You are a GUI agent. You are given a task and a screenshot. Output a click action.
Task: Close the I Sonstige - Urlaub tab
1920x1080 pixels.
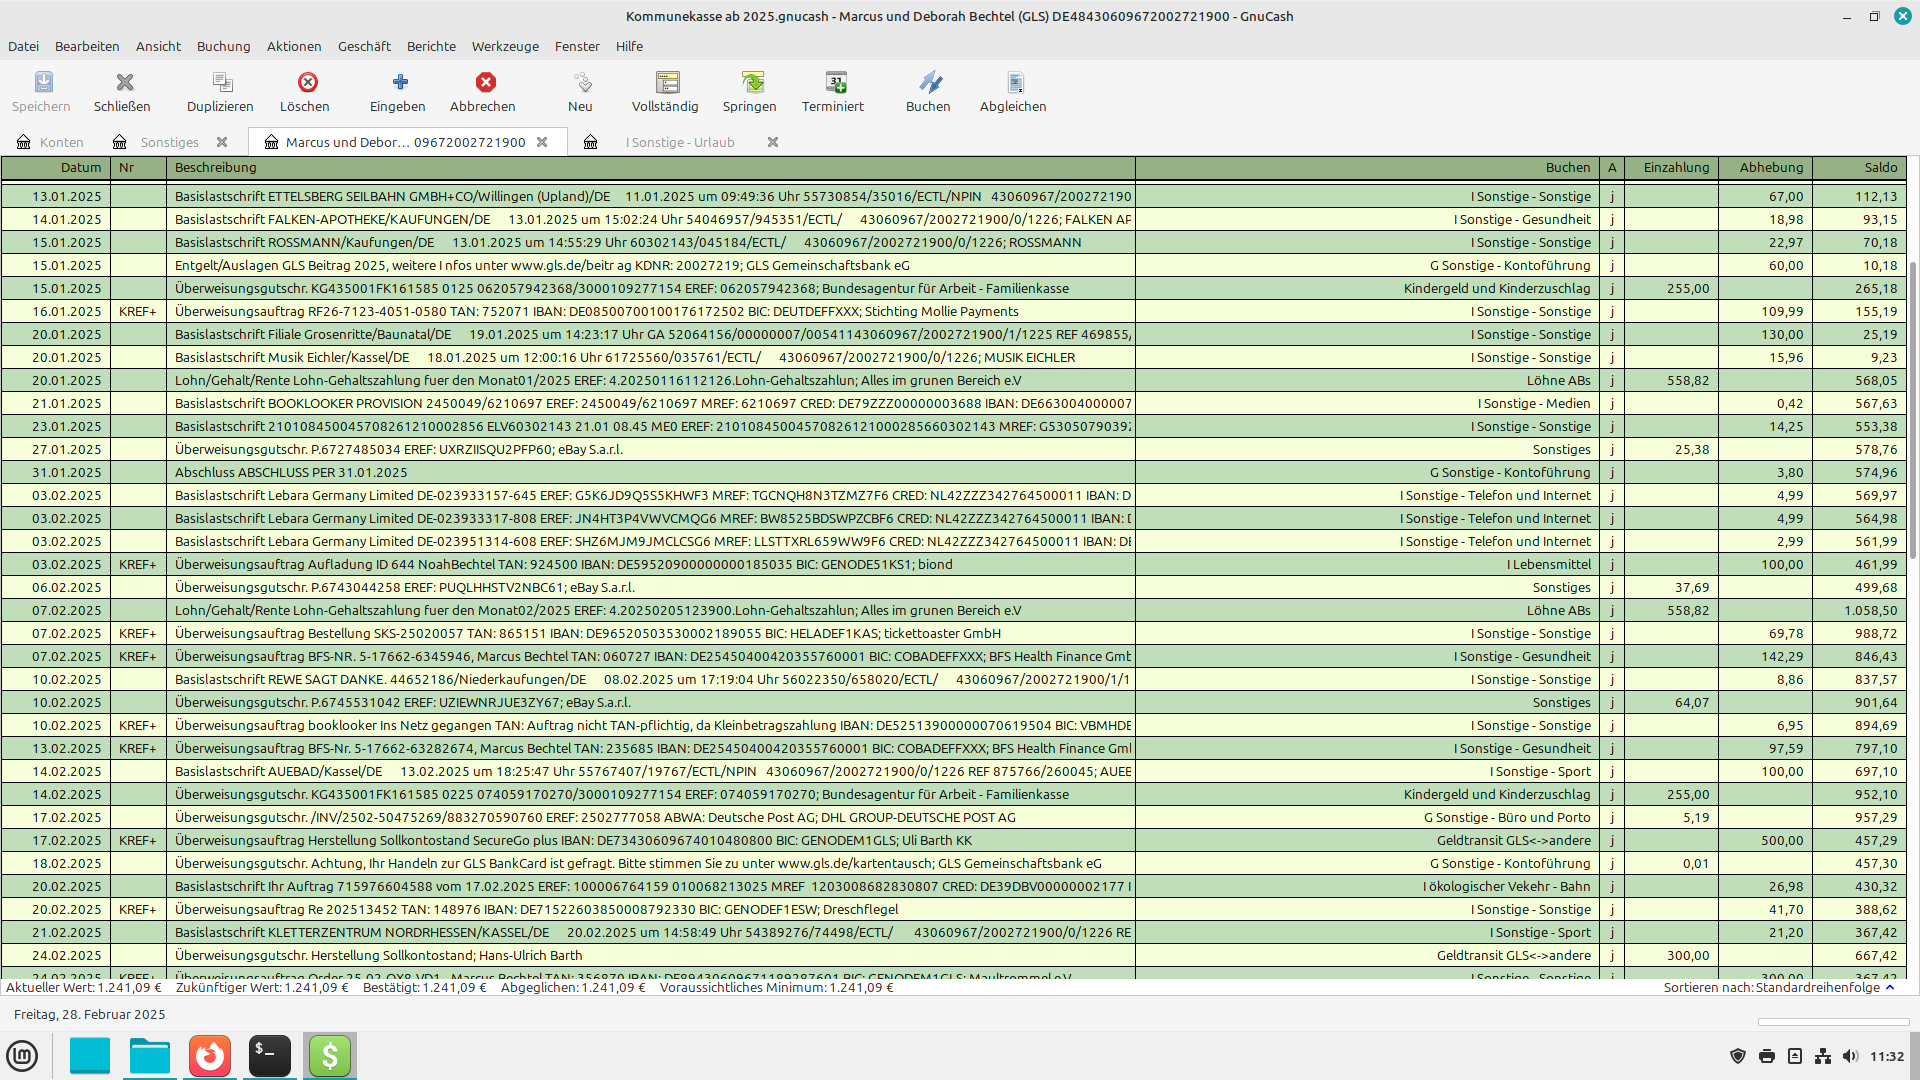(x=773, y=142)
